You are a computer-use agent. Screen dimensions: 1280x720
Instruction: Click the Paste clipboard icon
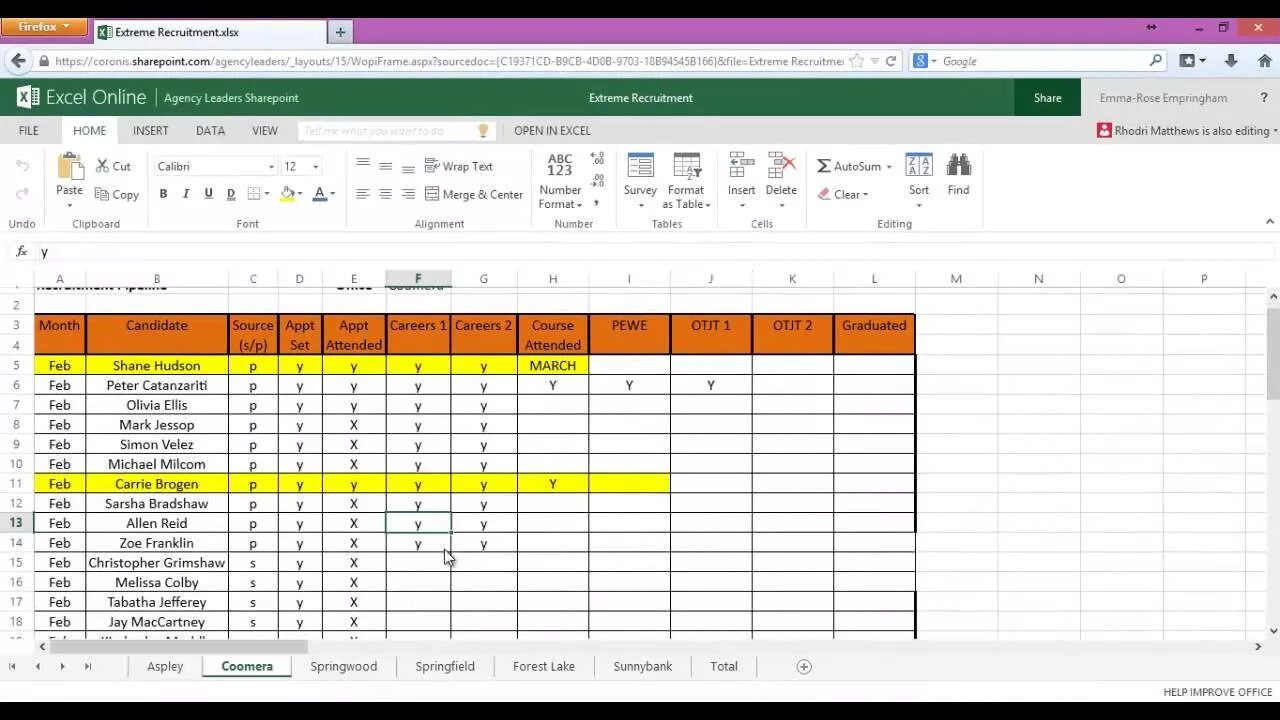[x=70, y=166]
